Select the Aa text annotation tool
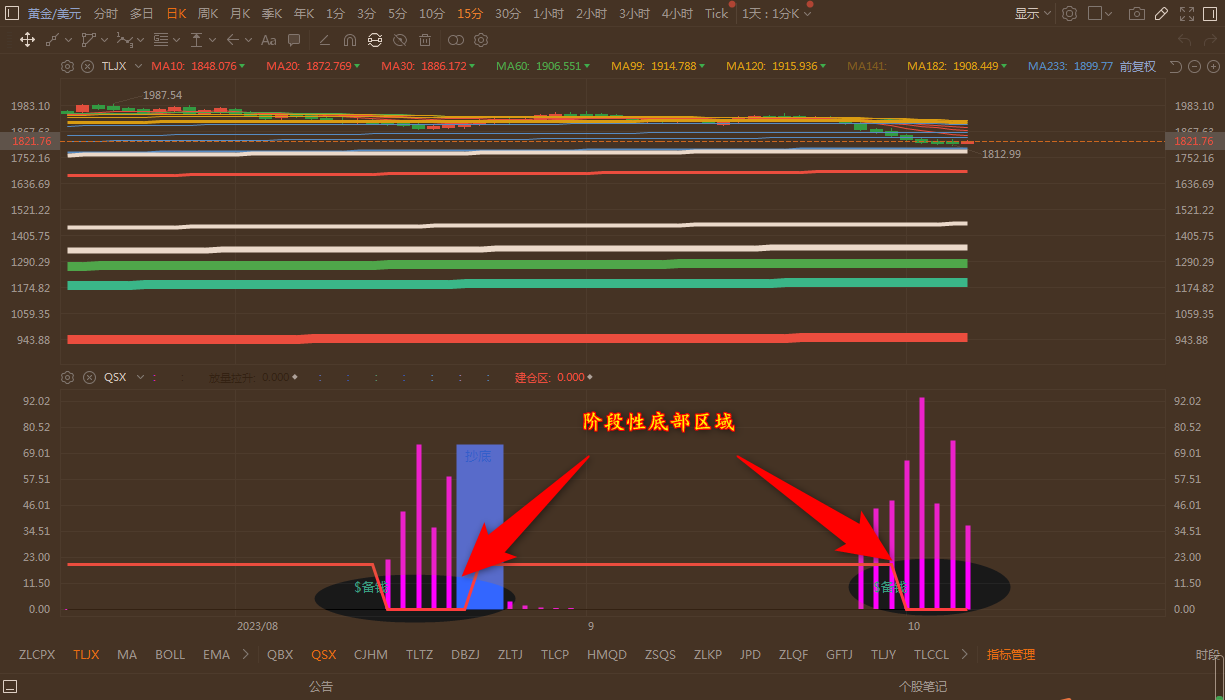 coord(268,40)
